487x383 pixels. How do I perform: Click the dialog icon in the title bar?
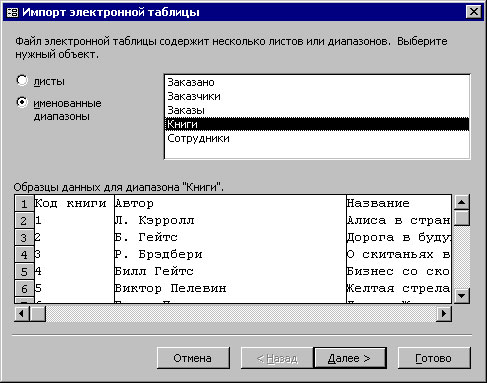(12, 12)
